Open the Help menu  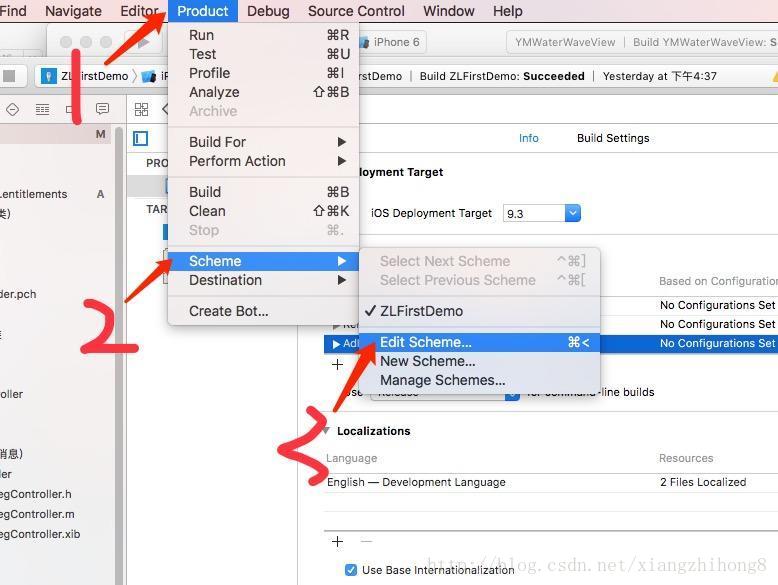[507, 11]
